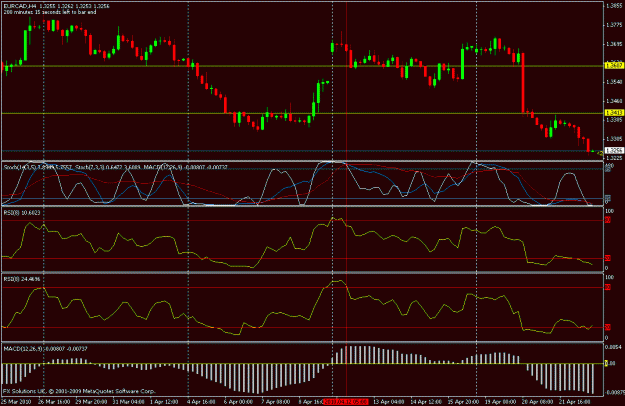Click the white current price label 1.3256
625x406 pixels.
coord(614,151)
